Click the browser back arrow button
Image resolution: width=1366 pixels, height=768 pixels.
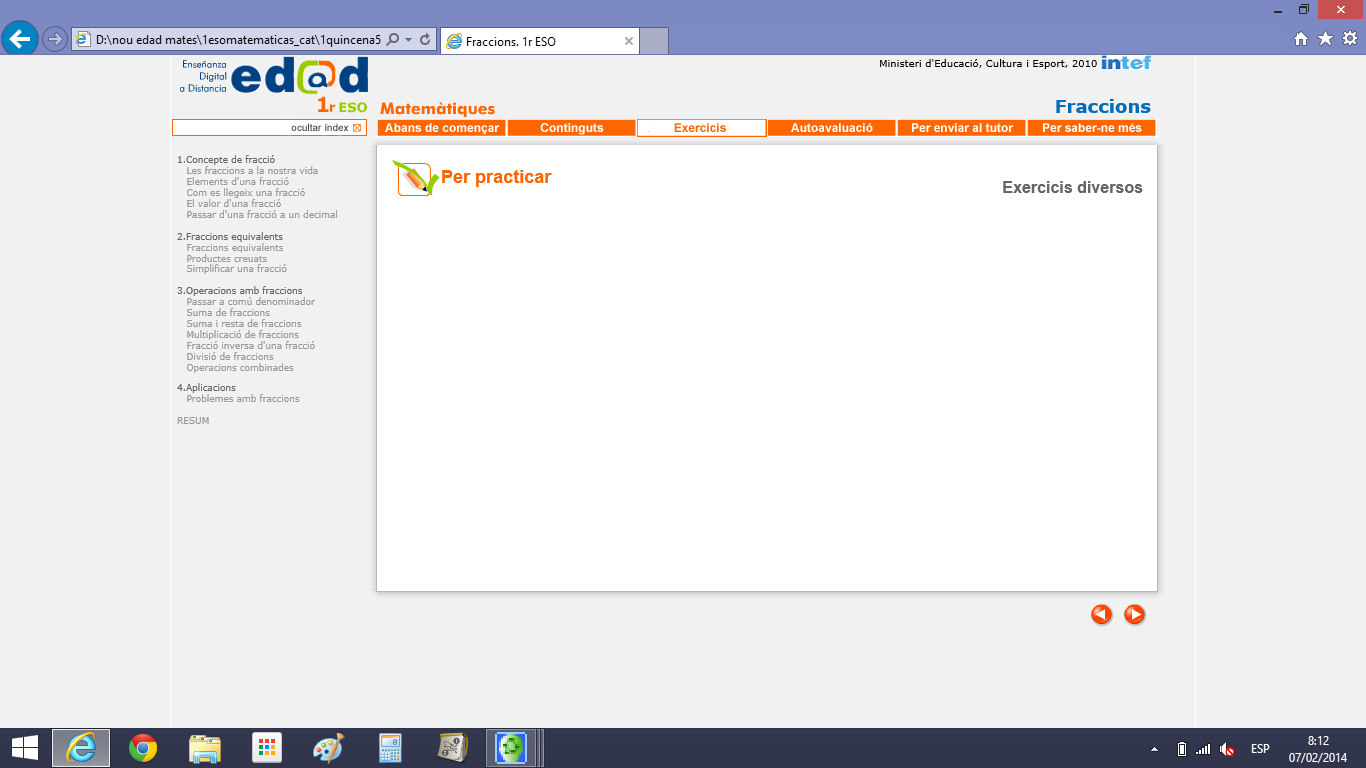point(20,39)
